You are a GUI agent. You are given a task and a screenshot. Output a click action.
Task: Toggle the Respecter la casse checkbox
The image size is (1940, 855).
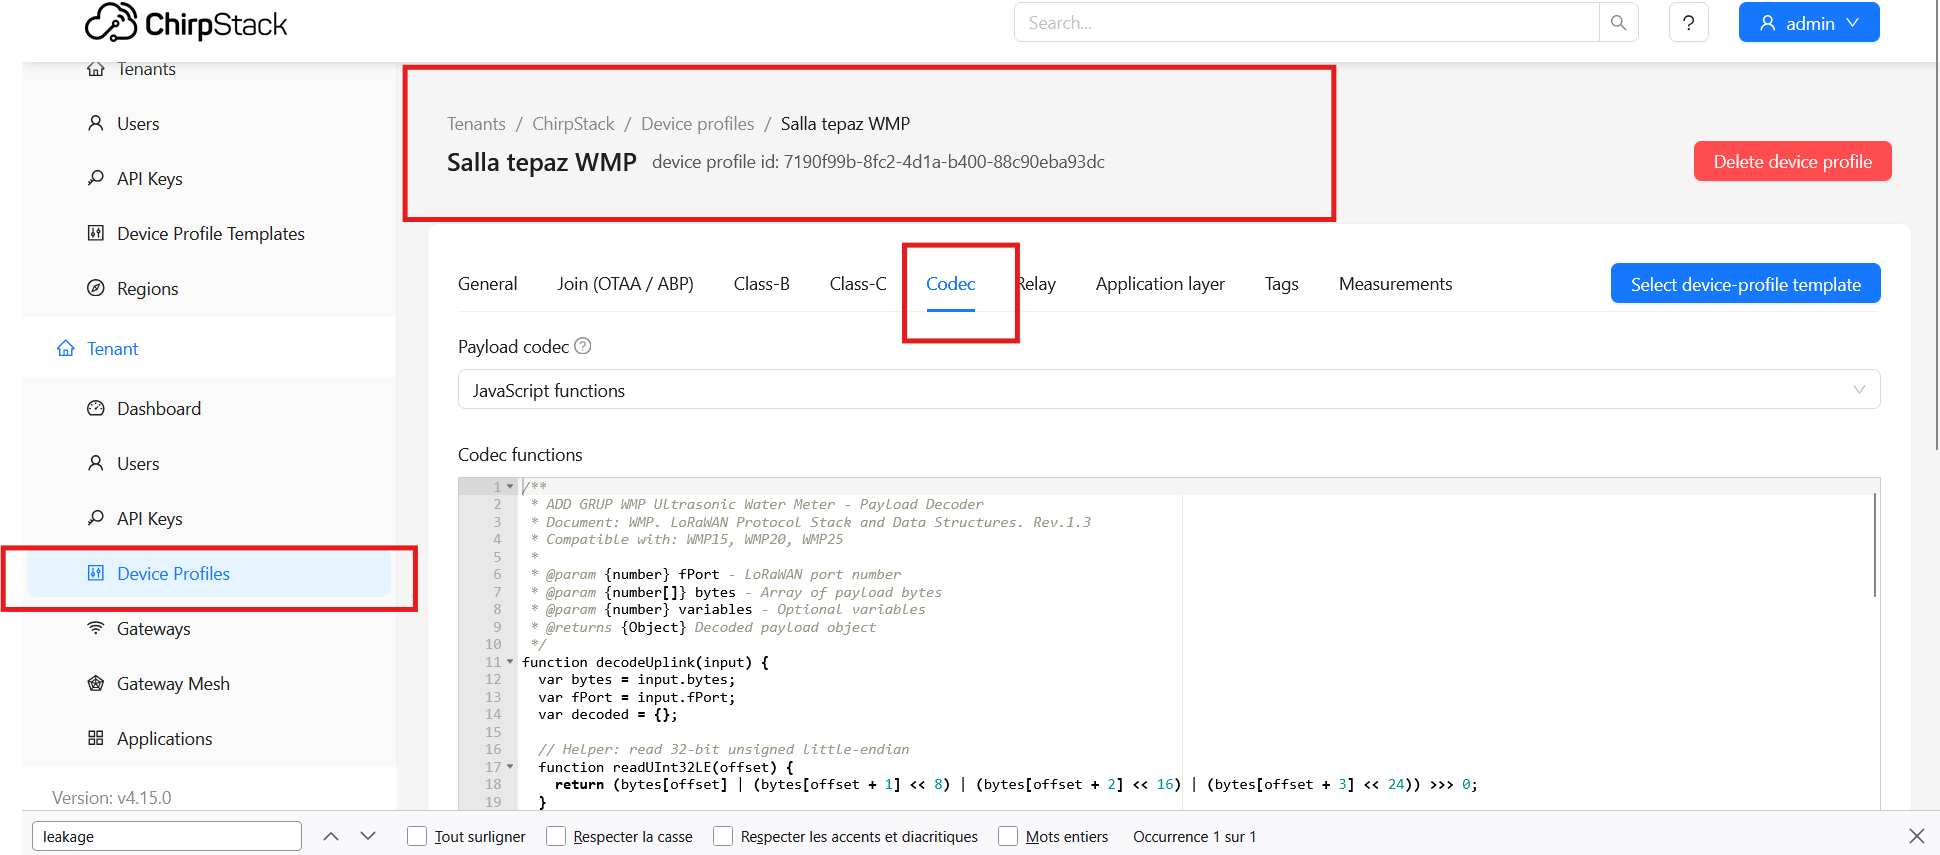point(556,836)
